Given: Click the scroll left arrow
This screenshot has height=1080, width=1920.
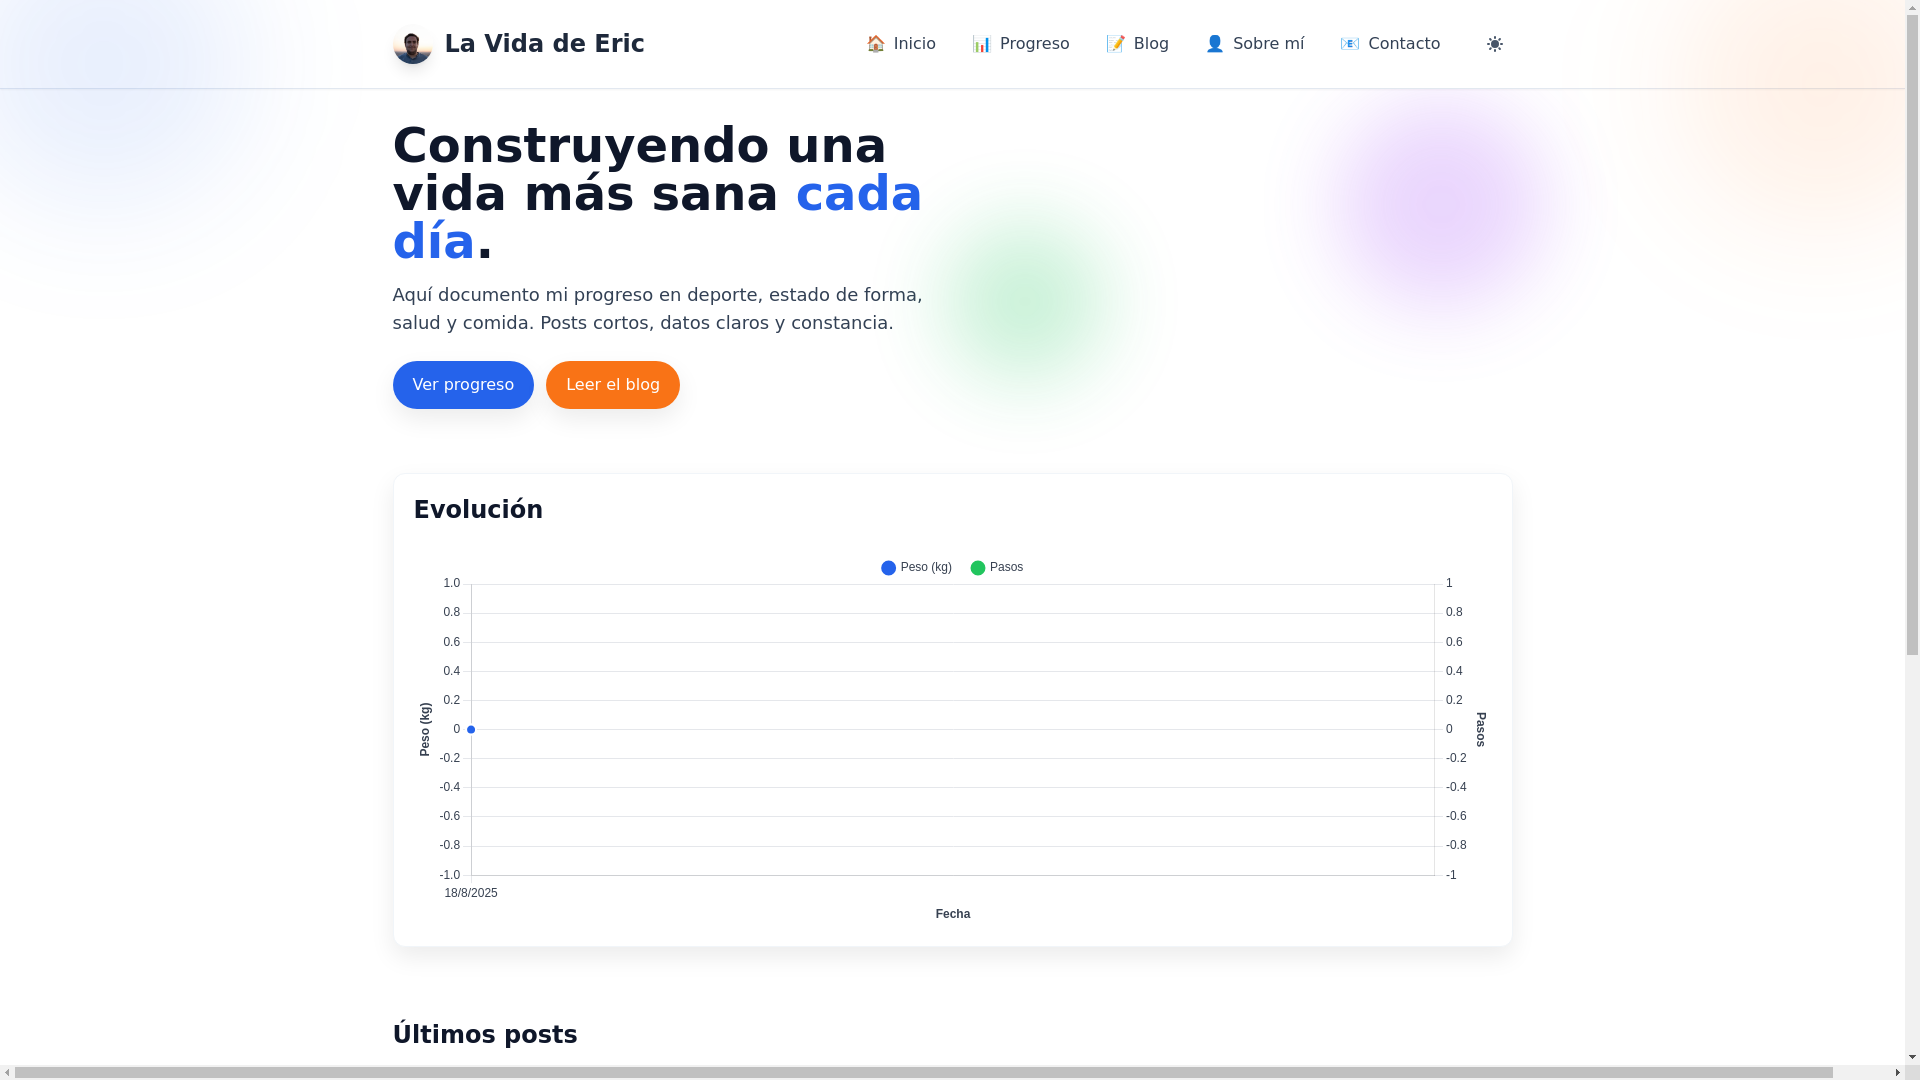Looking at the screenshot, I should tap(7, 1073).
